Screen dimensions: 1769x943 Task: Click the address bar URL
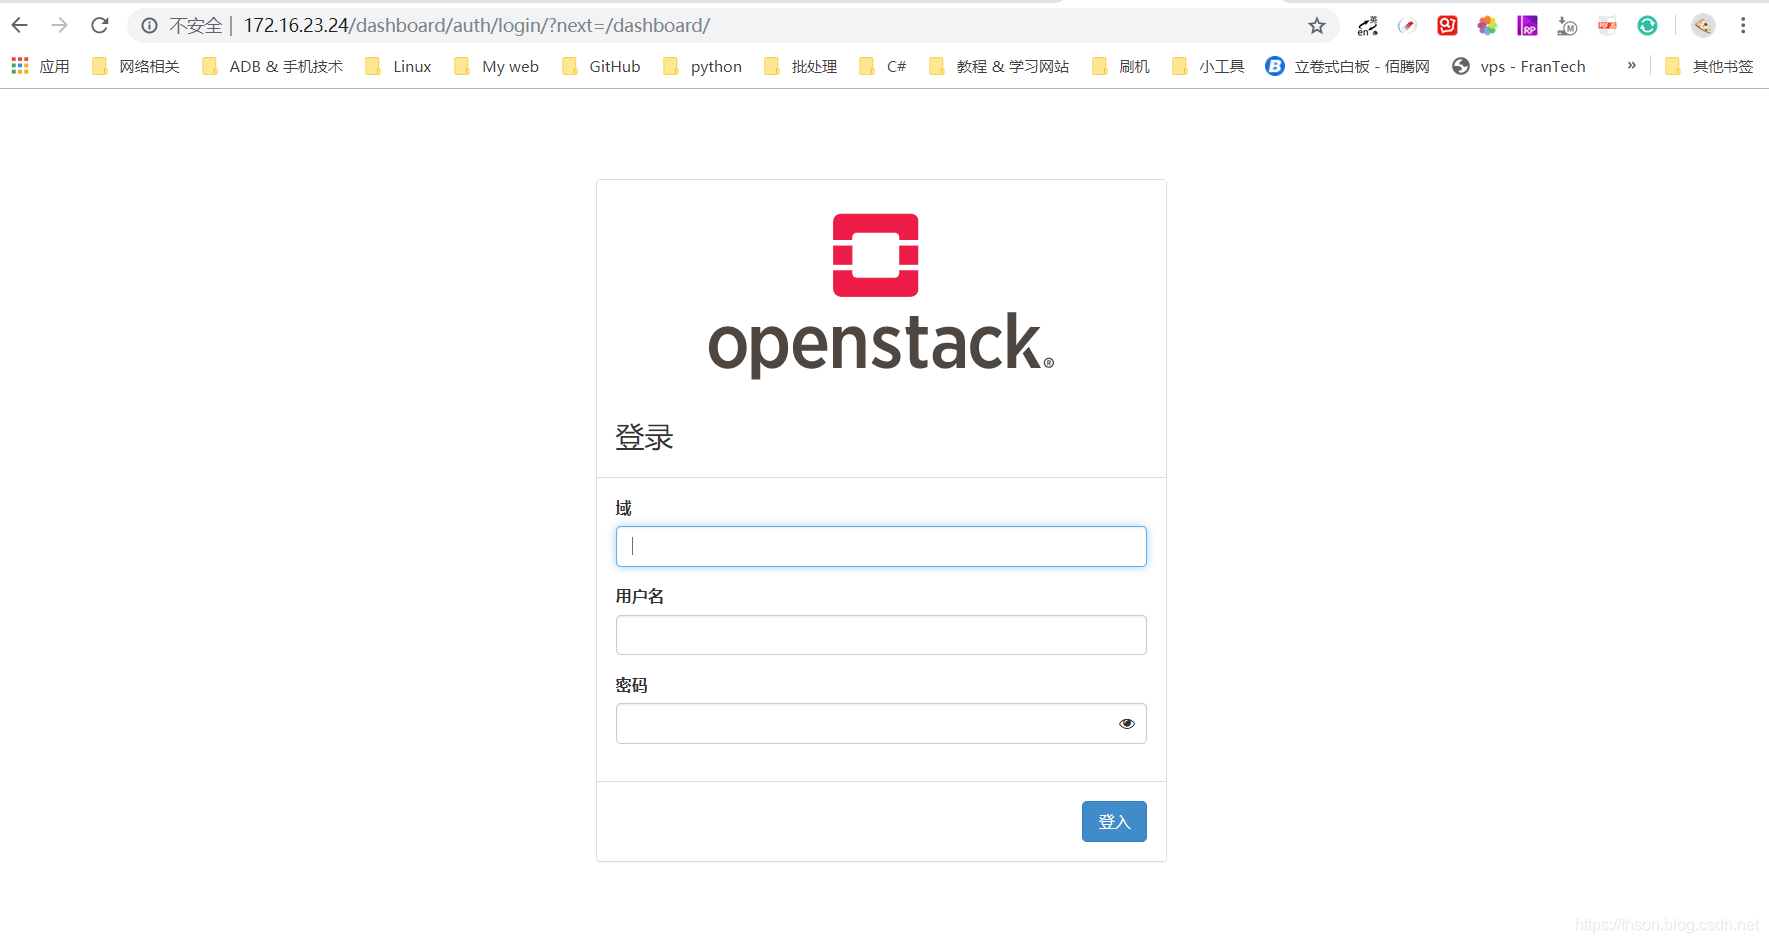coord(477,26)
